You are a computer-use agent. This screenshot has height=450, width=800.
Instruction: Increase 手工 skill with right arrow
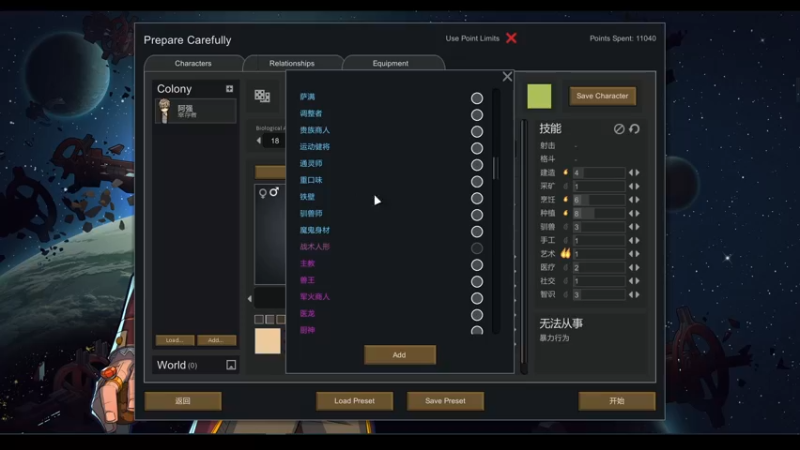[x=637, y=240]
